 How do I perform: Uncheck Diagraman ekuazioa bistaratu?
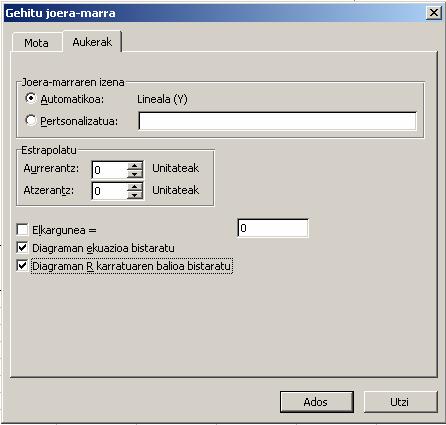(x=22, y=248)
